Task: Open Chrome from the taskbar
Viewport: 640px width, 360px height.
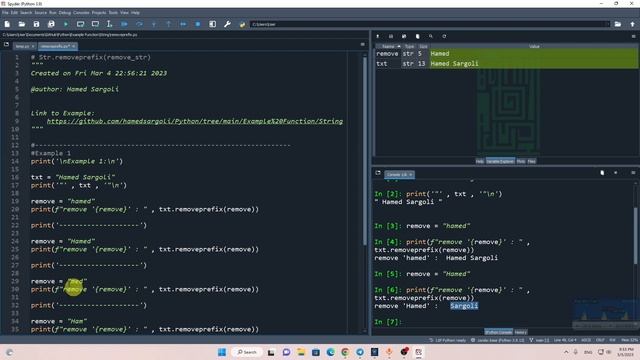Action: [345, 352]
